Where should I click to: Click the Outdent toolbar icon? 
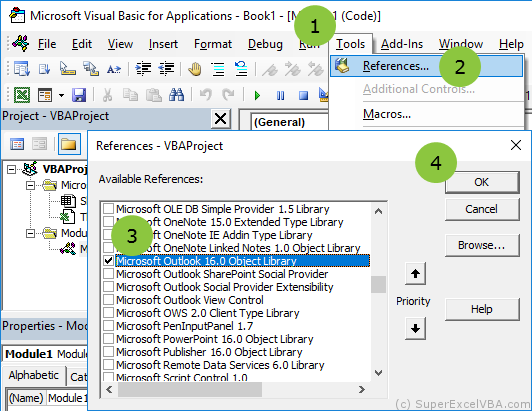coord(166,69)
